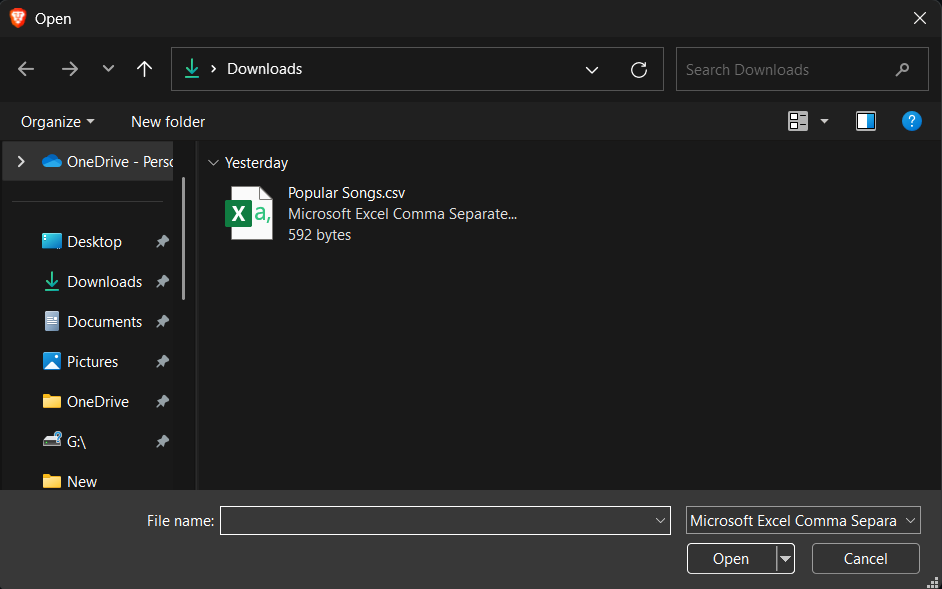Open Pictures in the navigation pane
942x589 pixels.
click(81, 362)
